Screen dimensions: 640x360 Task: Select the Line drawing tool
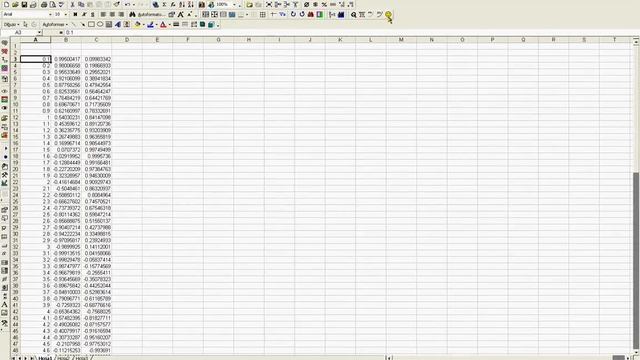coord(73,24)
